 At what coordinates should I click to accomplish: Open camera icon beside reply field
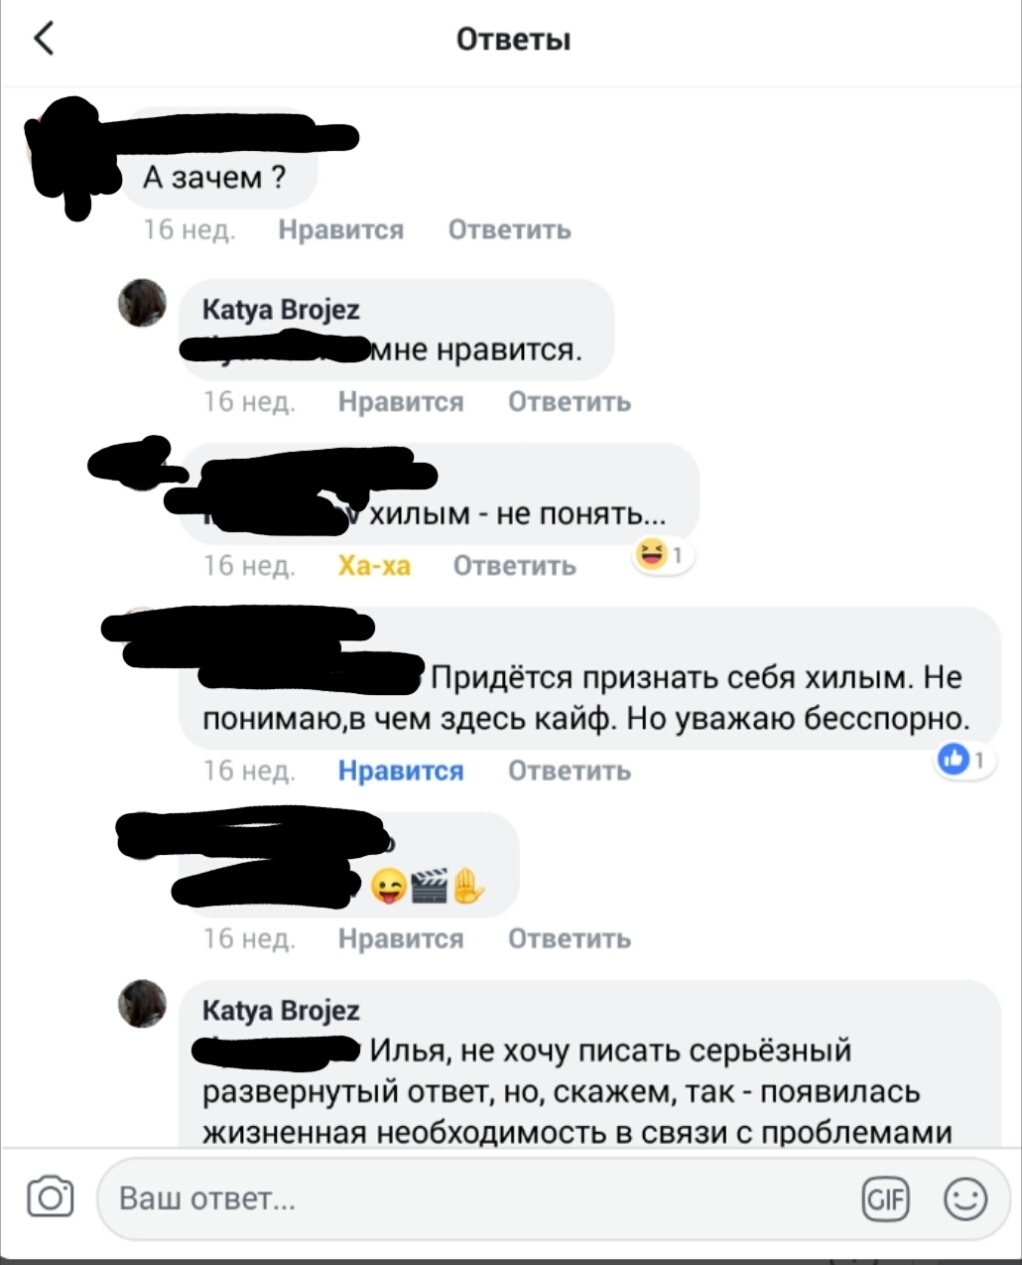tap(50, 1197)
